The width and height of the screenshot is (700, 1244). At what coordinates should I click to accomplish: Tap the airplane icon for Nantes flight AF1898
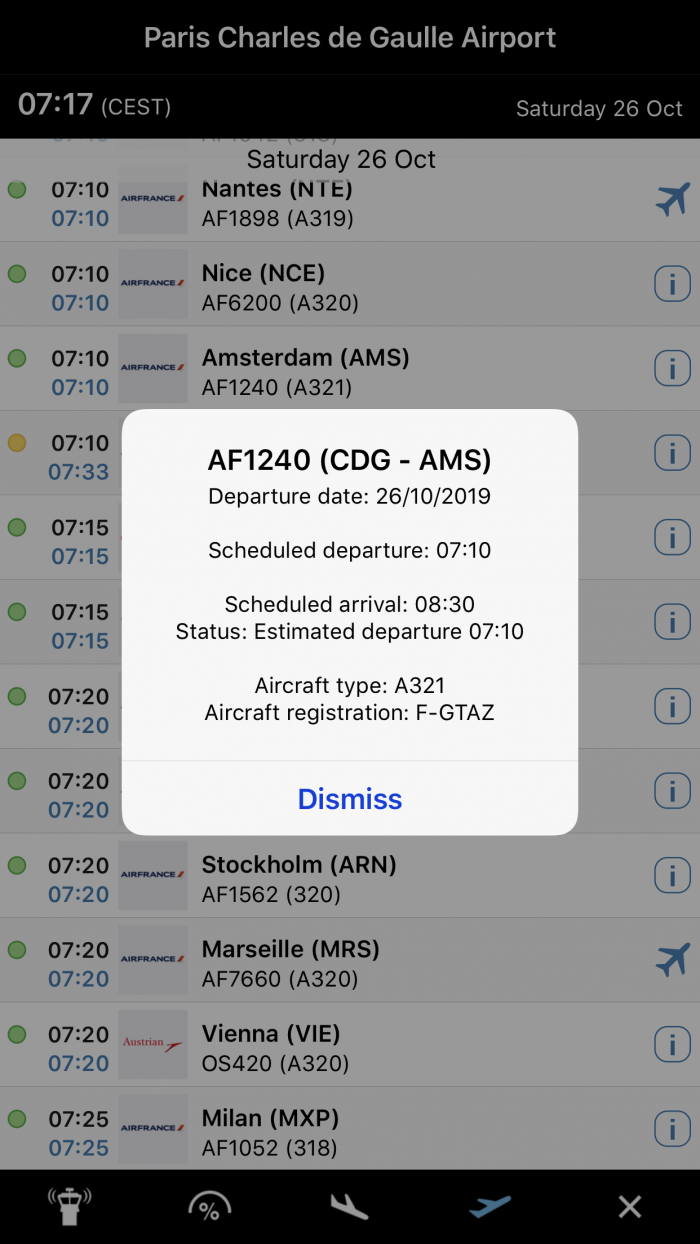tap(673, 200)
